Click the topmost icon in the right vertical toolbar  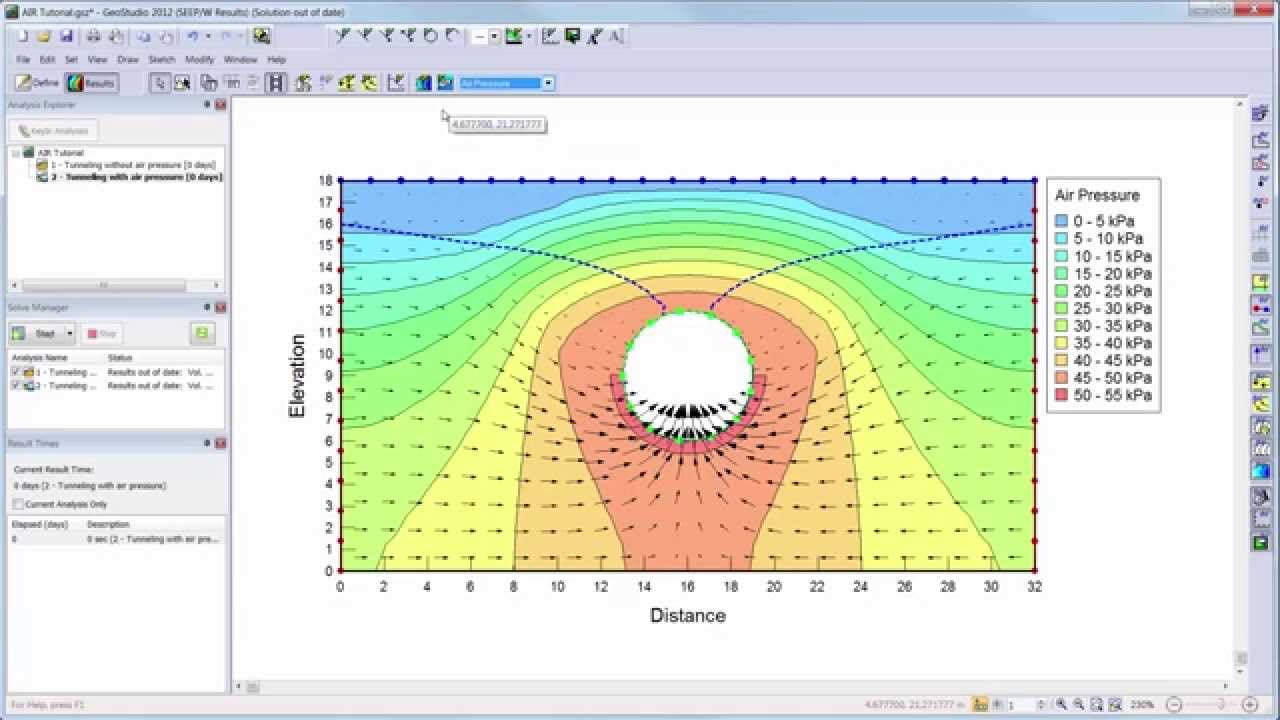[1261, 113]
